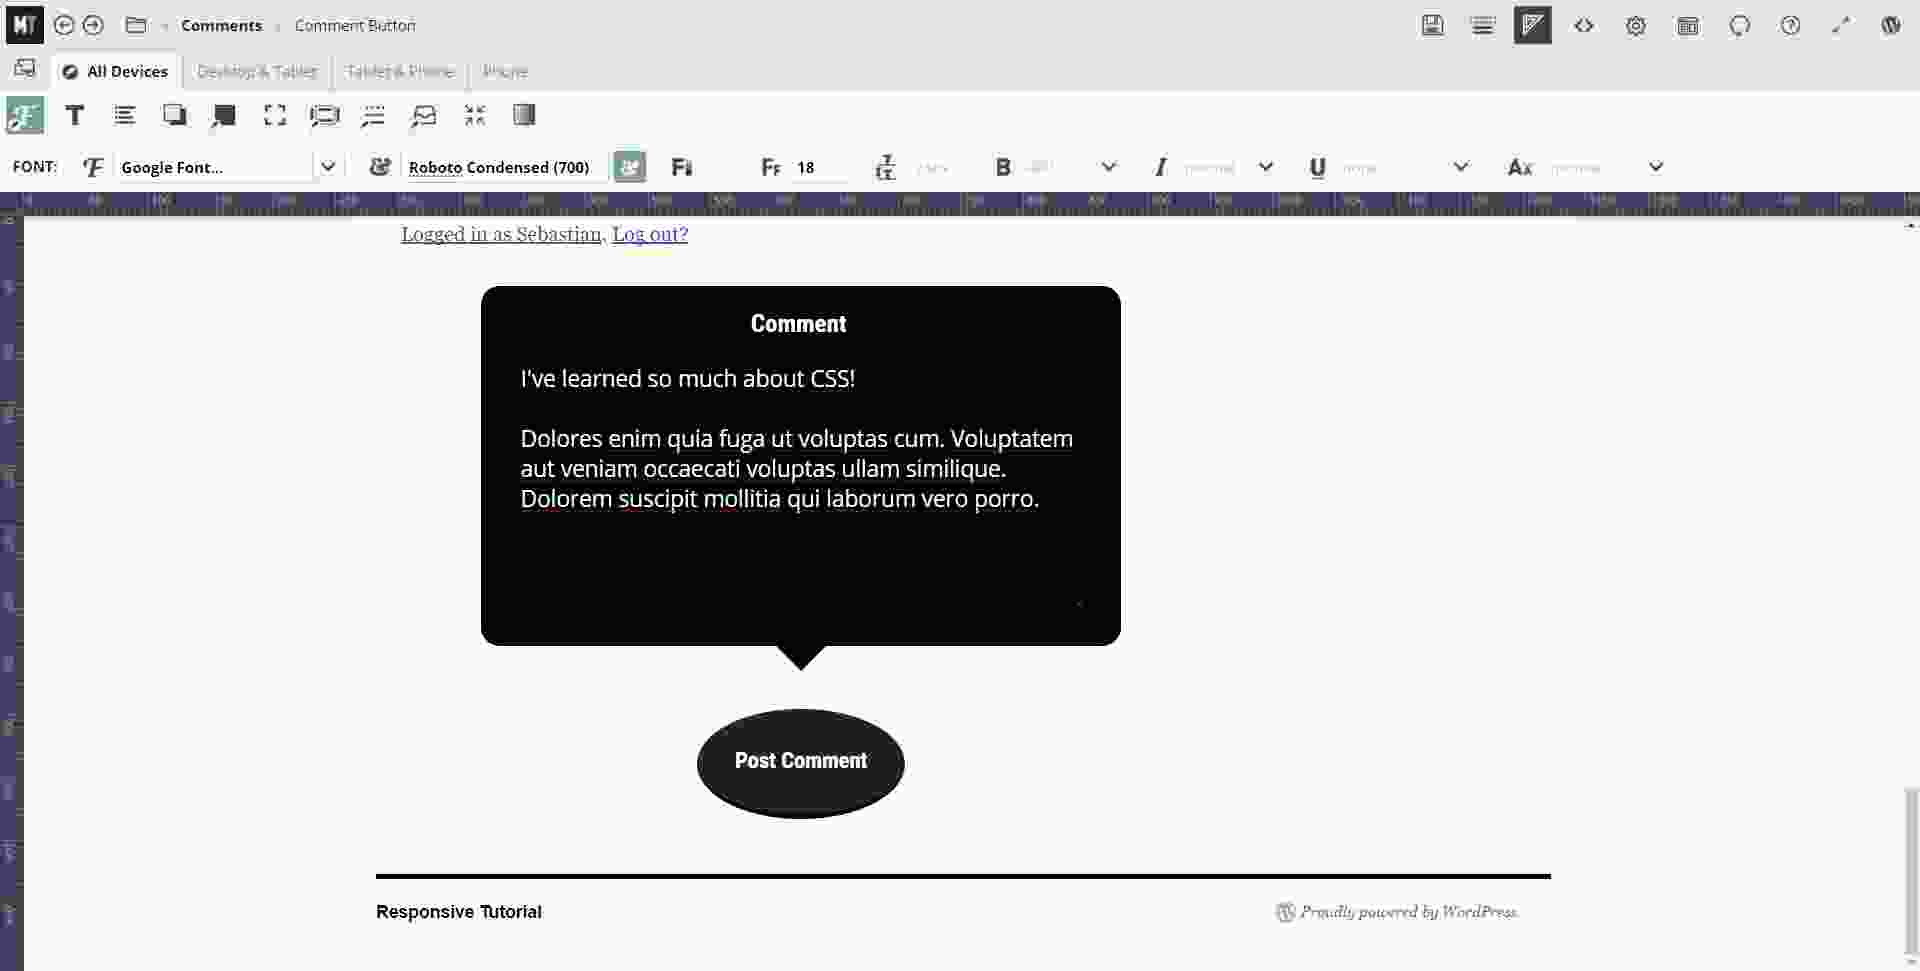Follow the 'Log out?' link
Viewport: 1920px width, 971px height.
[x=650, y=234]
